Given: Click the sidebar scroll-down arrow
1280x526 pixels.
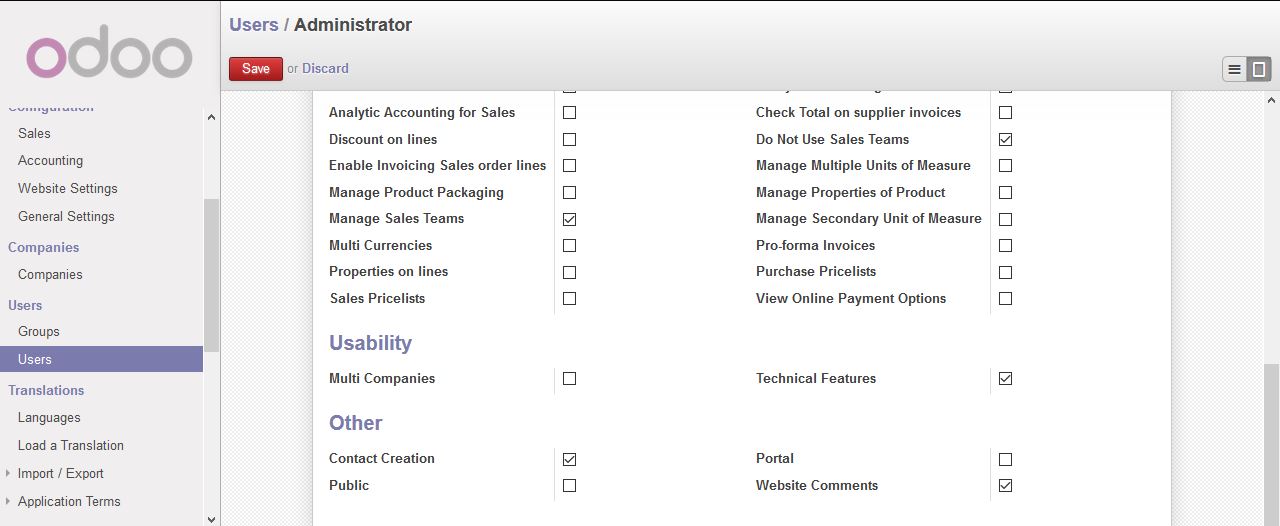Looking at the screenshot, I should pyautogui.click(x=211, y=518).
